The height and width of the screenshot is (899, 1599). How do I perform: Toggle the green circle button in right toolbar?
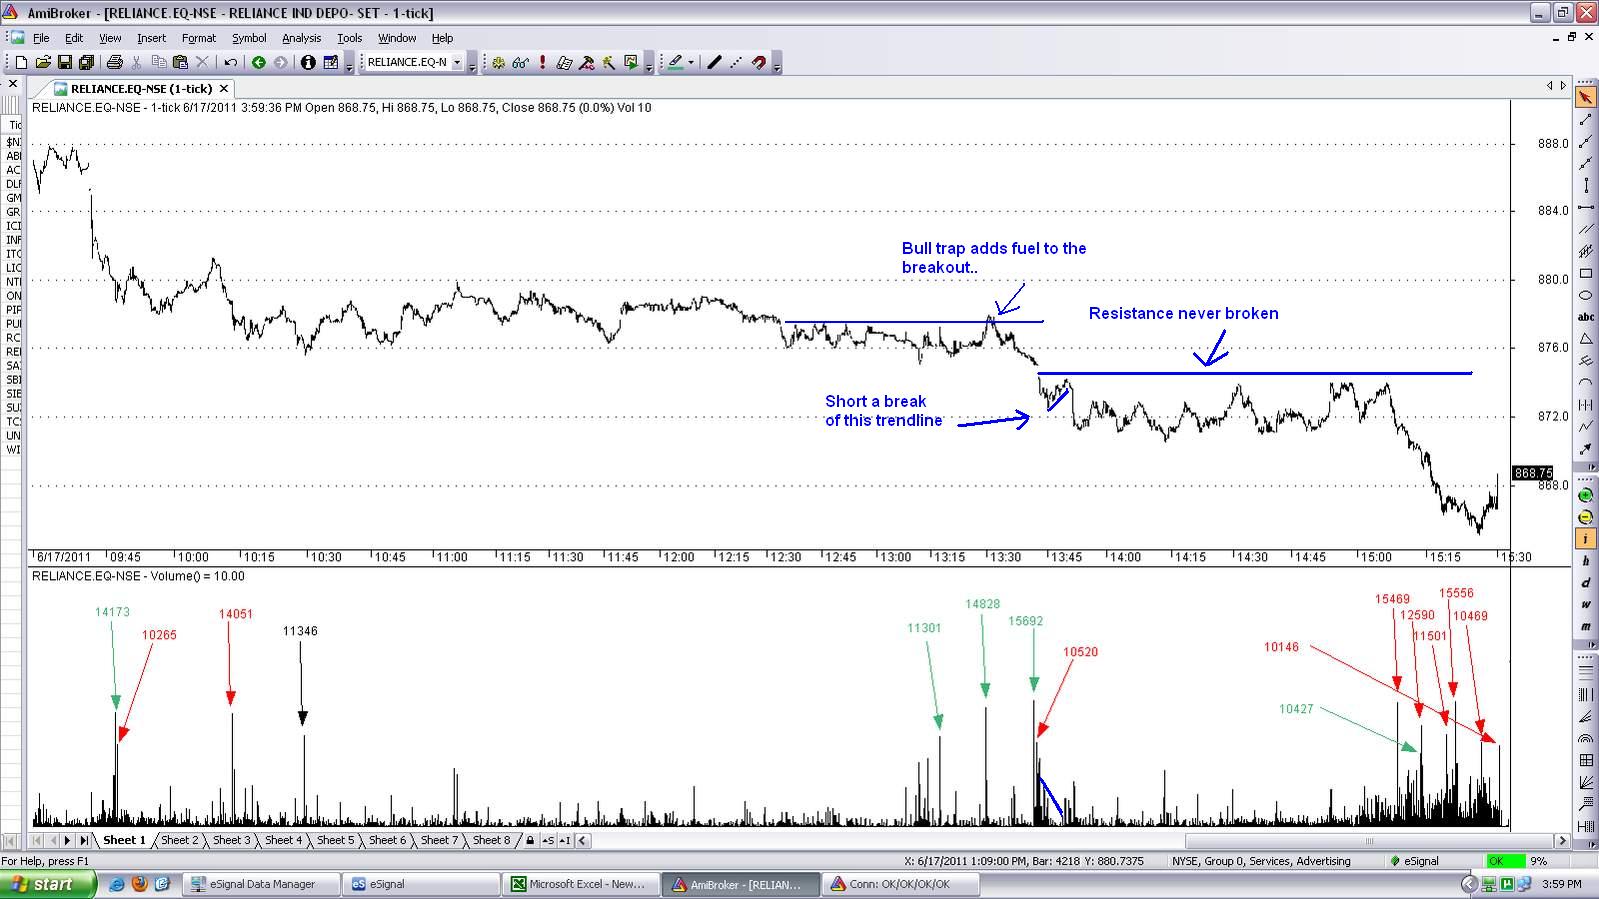pyautogui.click(x=1585, y=496)
